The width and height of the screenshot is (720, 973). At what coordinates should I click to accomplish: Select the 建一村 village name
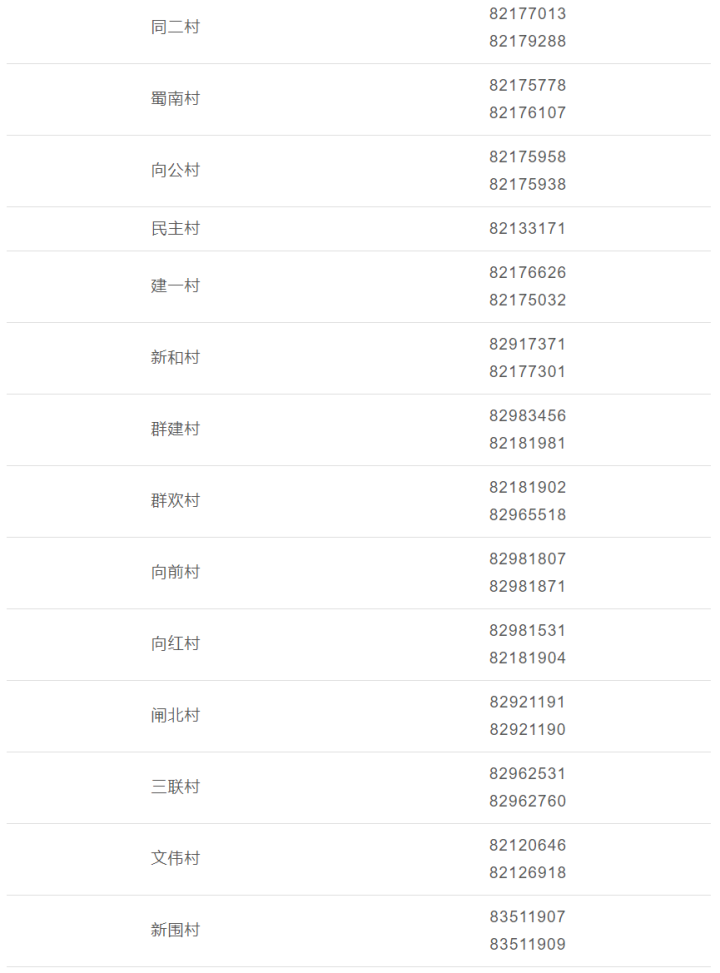[x=175, y=286]
